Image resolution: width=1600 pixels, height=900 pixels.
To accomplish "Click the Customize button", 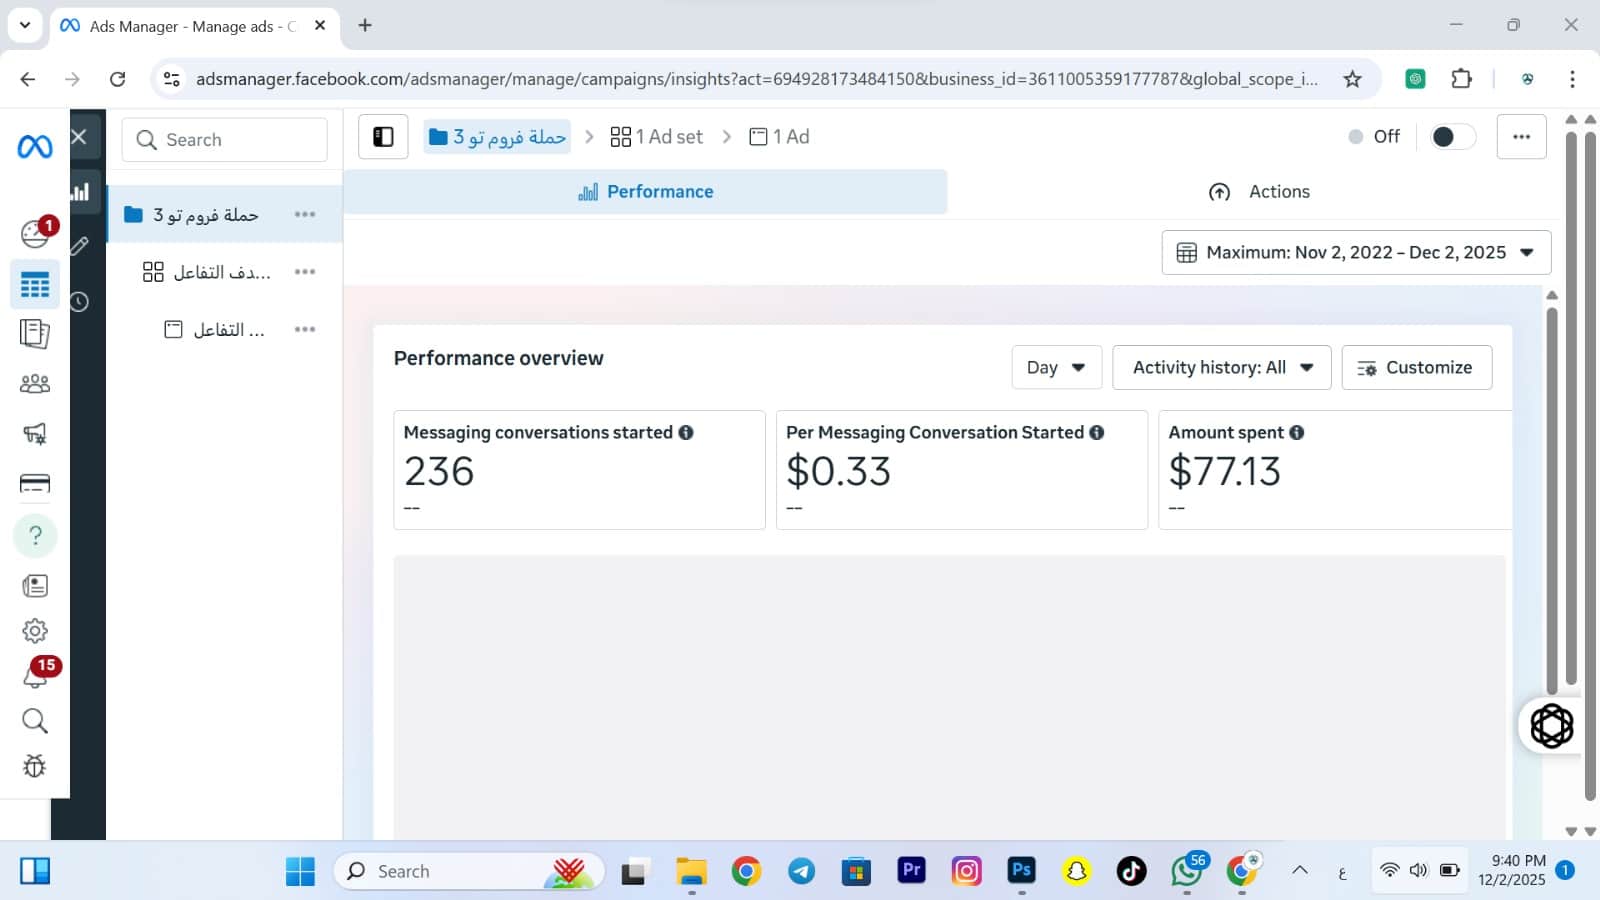I will point(1416,368).
